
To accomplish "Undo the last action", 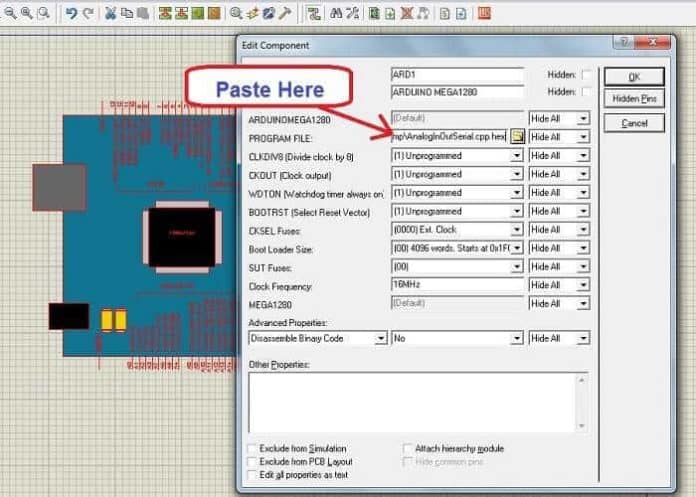I will pyautogui.click(x=71, y=13).
